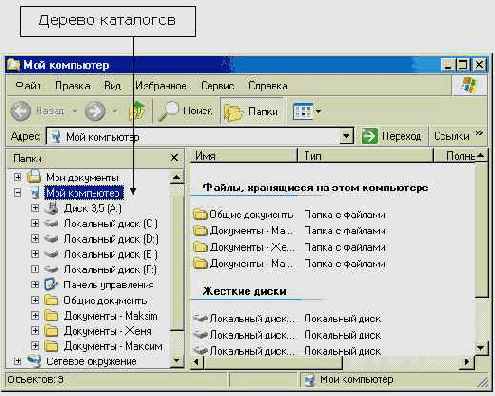This screenshot has height=396, width=495.
Task: Expand Общие документы tree node
Action: 35,300
